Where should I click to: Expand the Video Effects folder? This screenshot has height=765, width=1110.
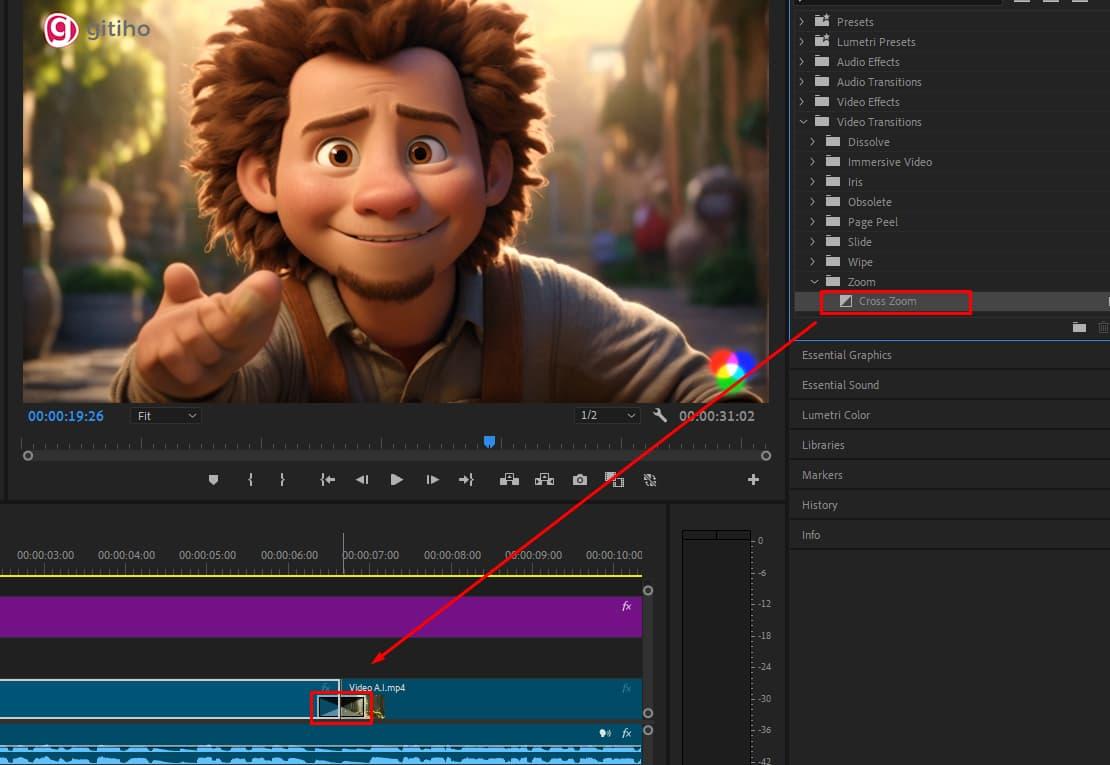tap(802, 101)
